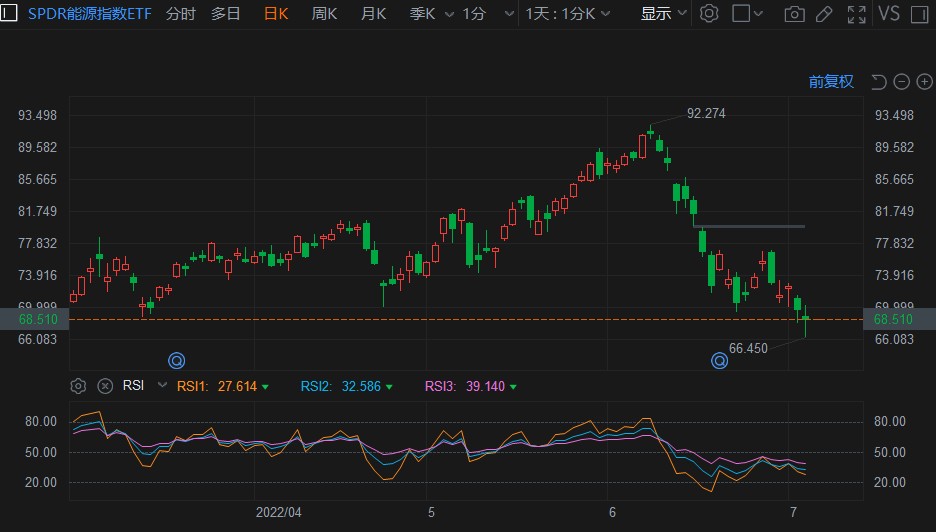Open RSI indicator settings gear
This screenshot has width=936, height=532.
(78, 386)
